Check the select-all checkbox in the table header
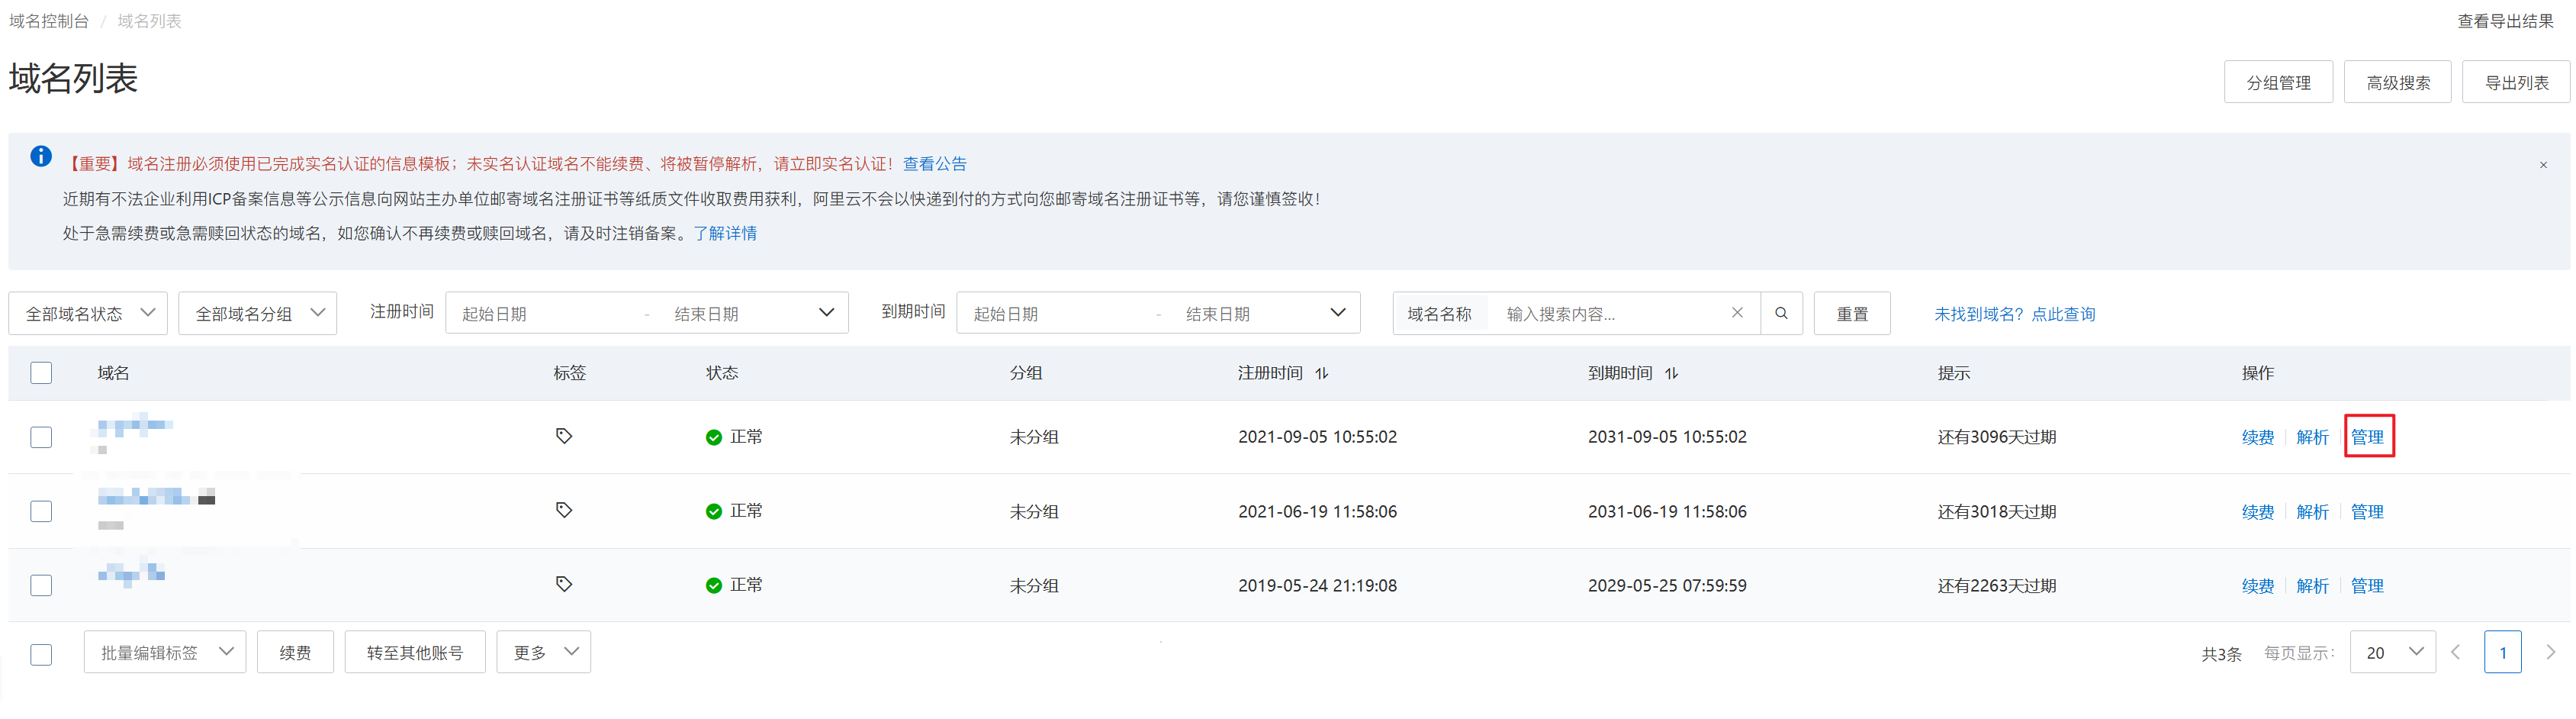The width and height of the screenshot is (2576, 719). coord(41,373)
